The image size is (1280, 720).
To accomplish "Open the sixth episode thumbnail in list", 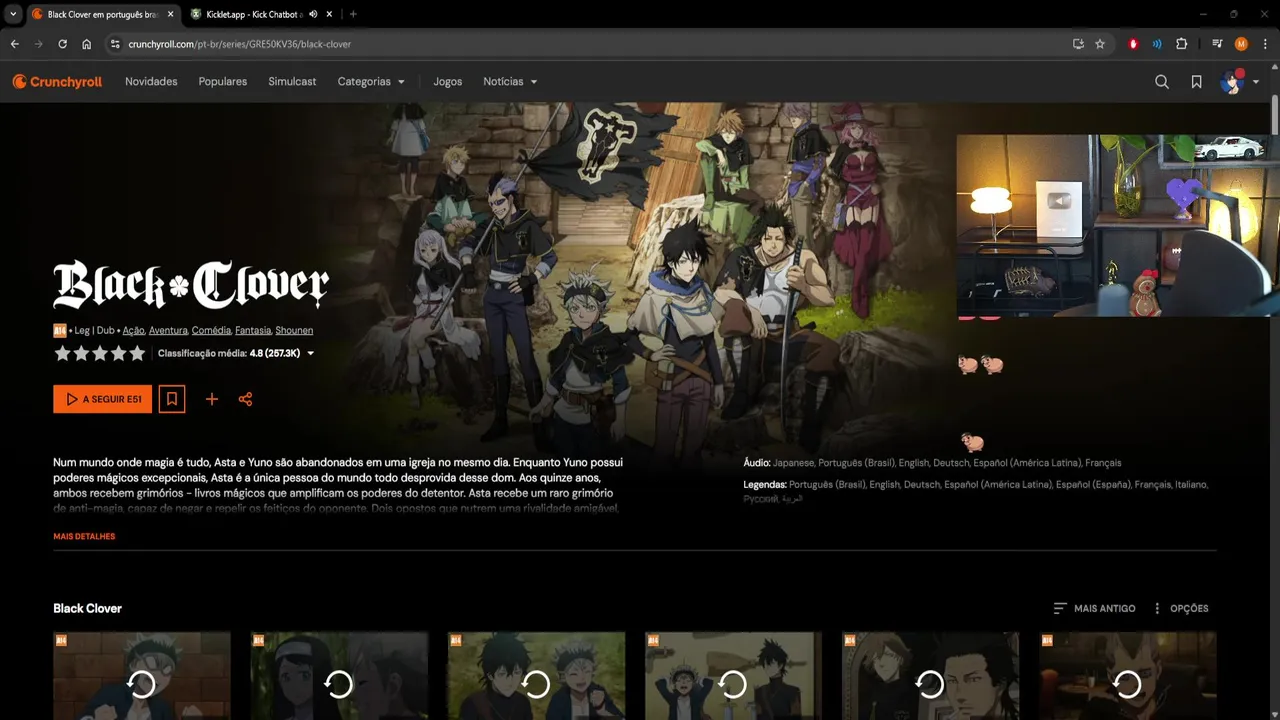I will 1128,676.
